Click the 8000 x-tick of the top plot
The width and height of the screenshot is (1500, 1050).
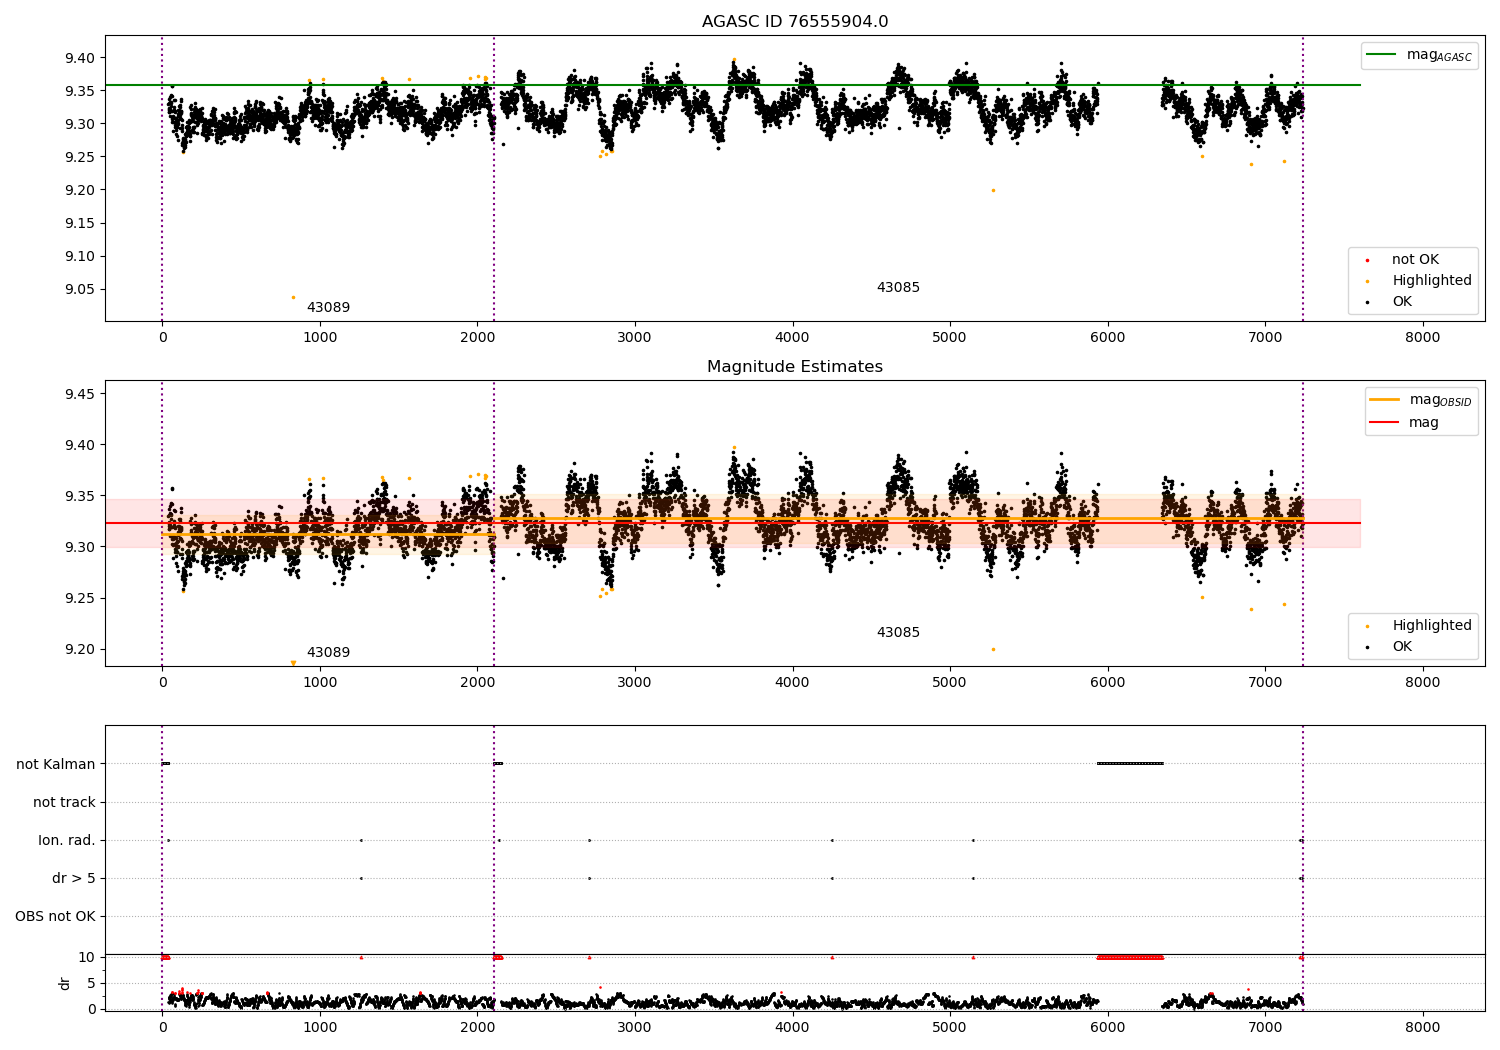[1423, 338]
